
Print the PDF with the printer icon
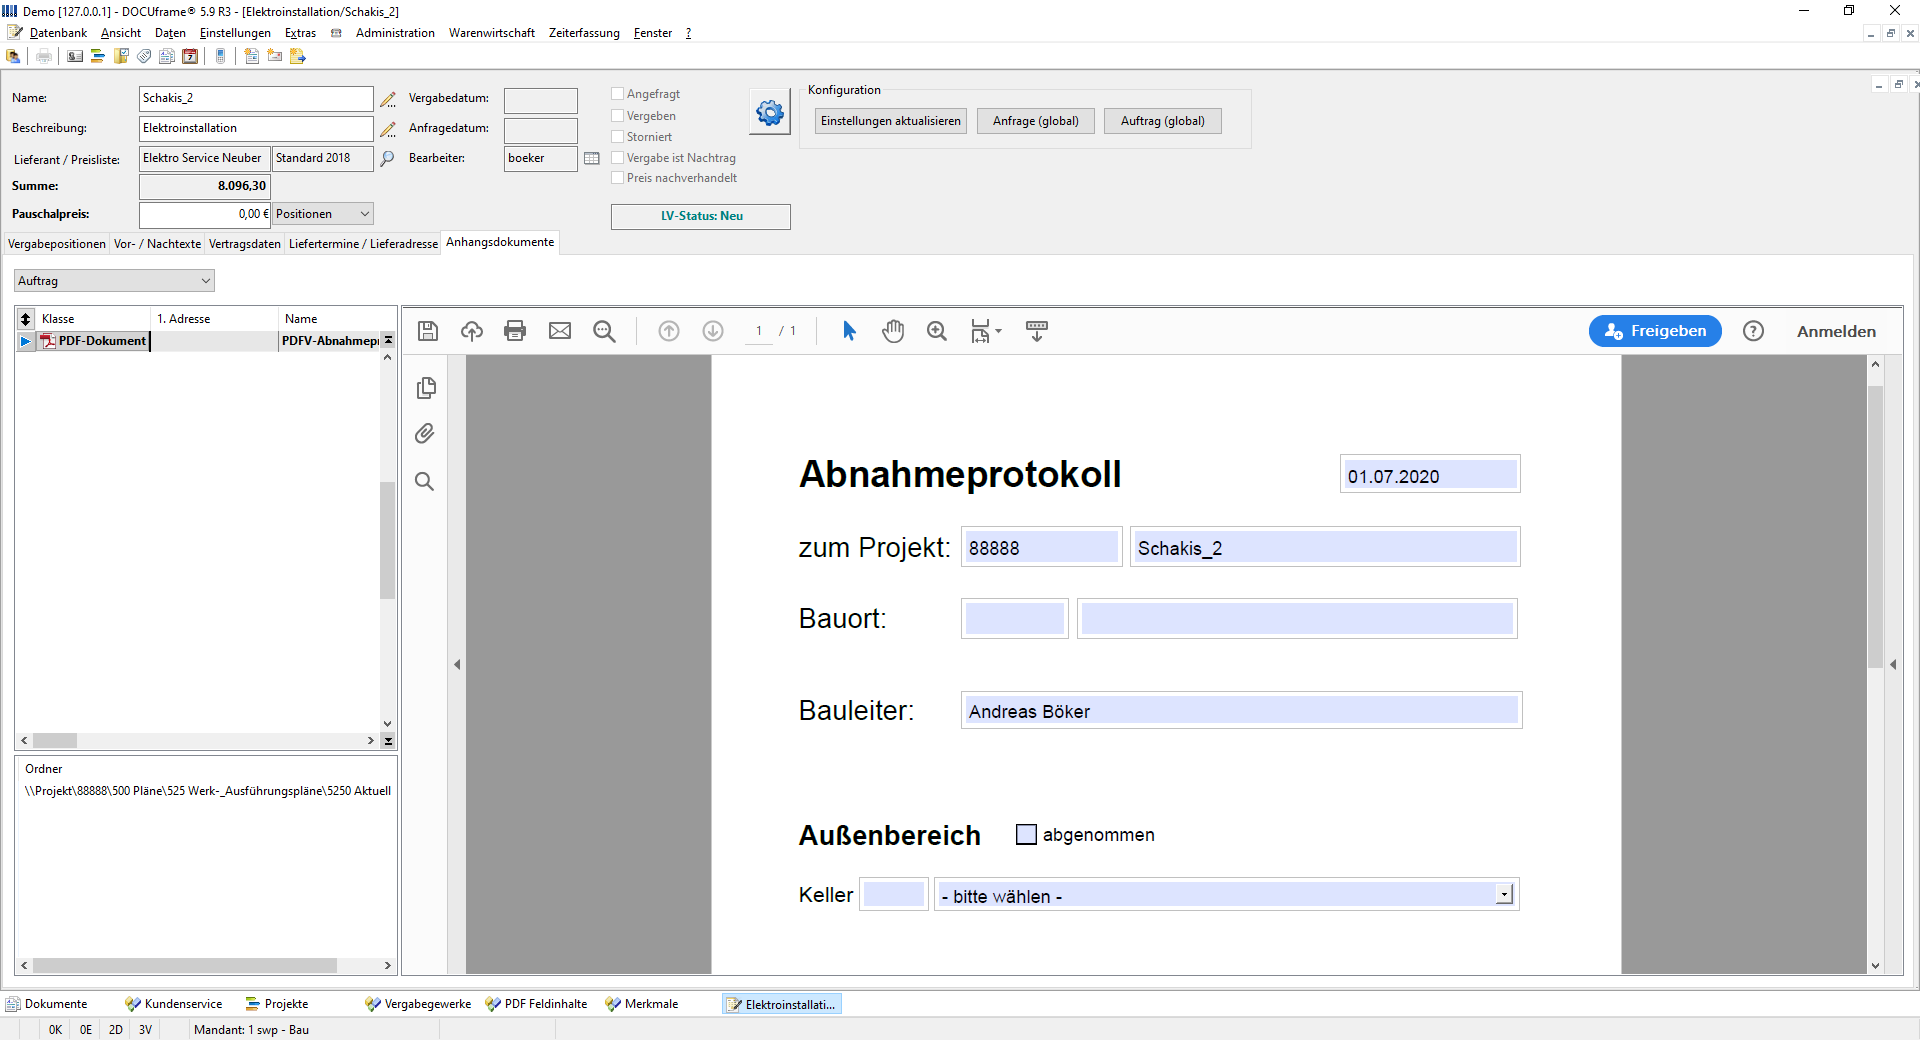point(515,331)
